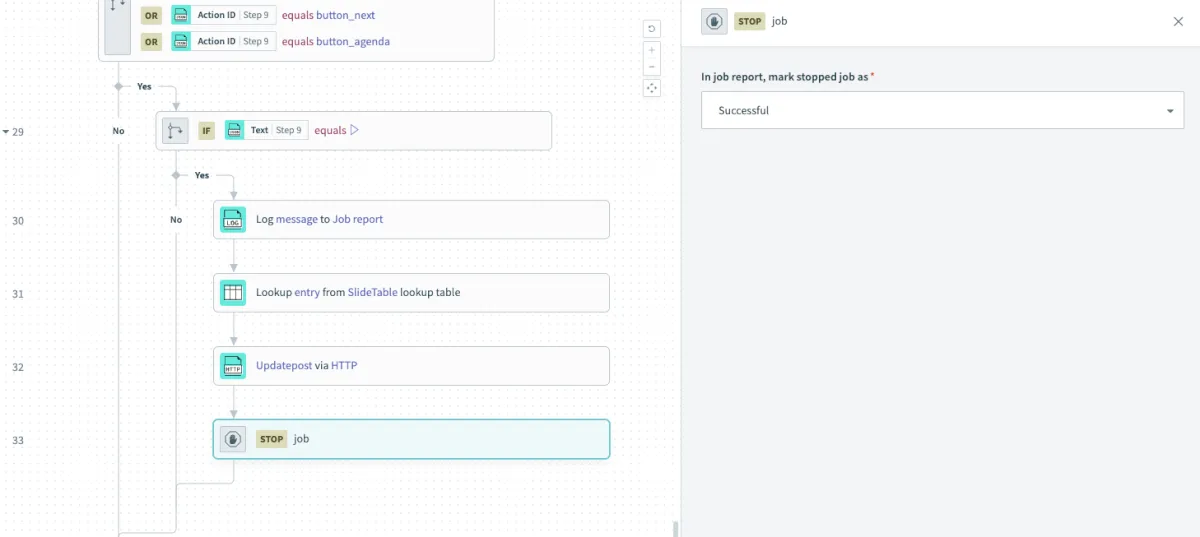Click the stop icon in the panel header
The height and width of the screenshot is (537, 1200).
tap(714, 21)
